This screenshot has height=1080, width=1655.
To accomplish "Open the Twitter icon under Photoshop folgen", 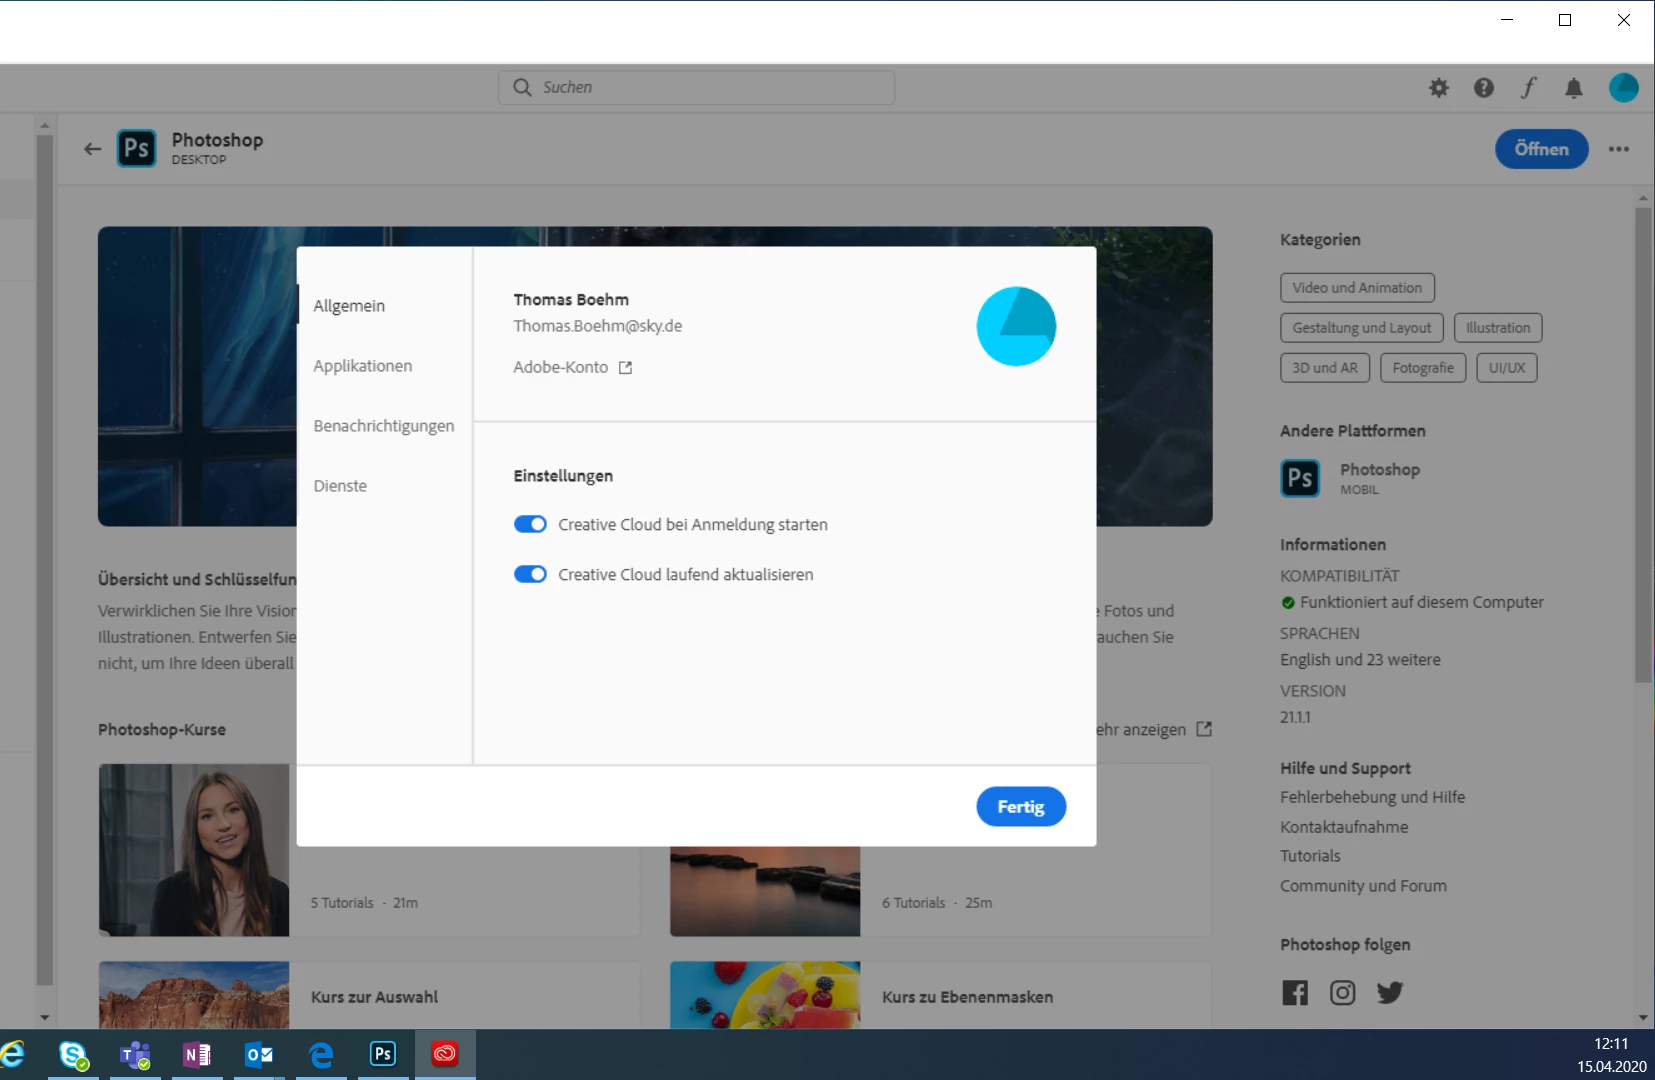I will coord(1390,992).
